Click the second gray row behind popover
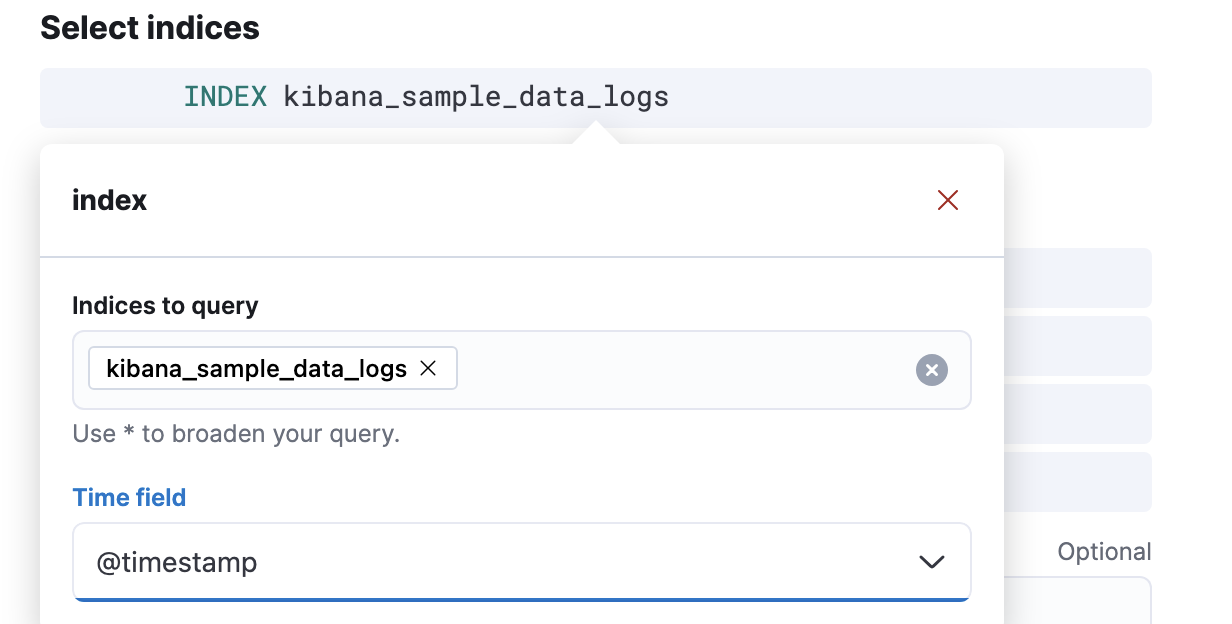This screenshot has height=624, width=1232. click(1078, 345)
